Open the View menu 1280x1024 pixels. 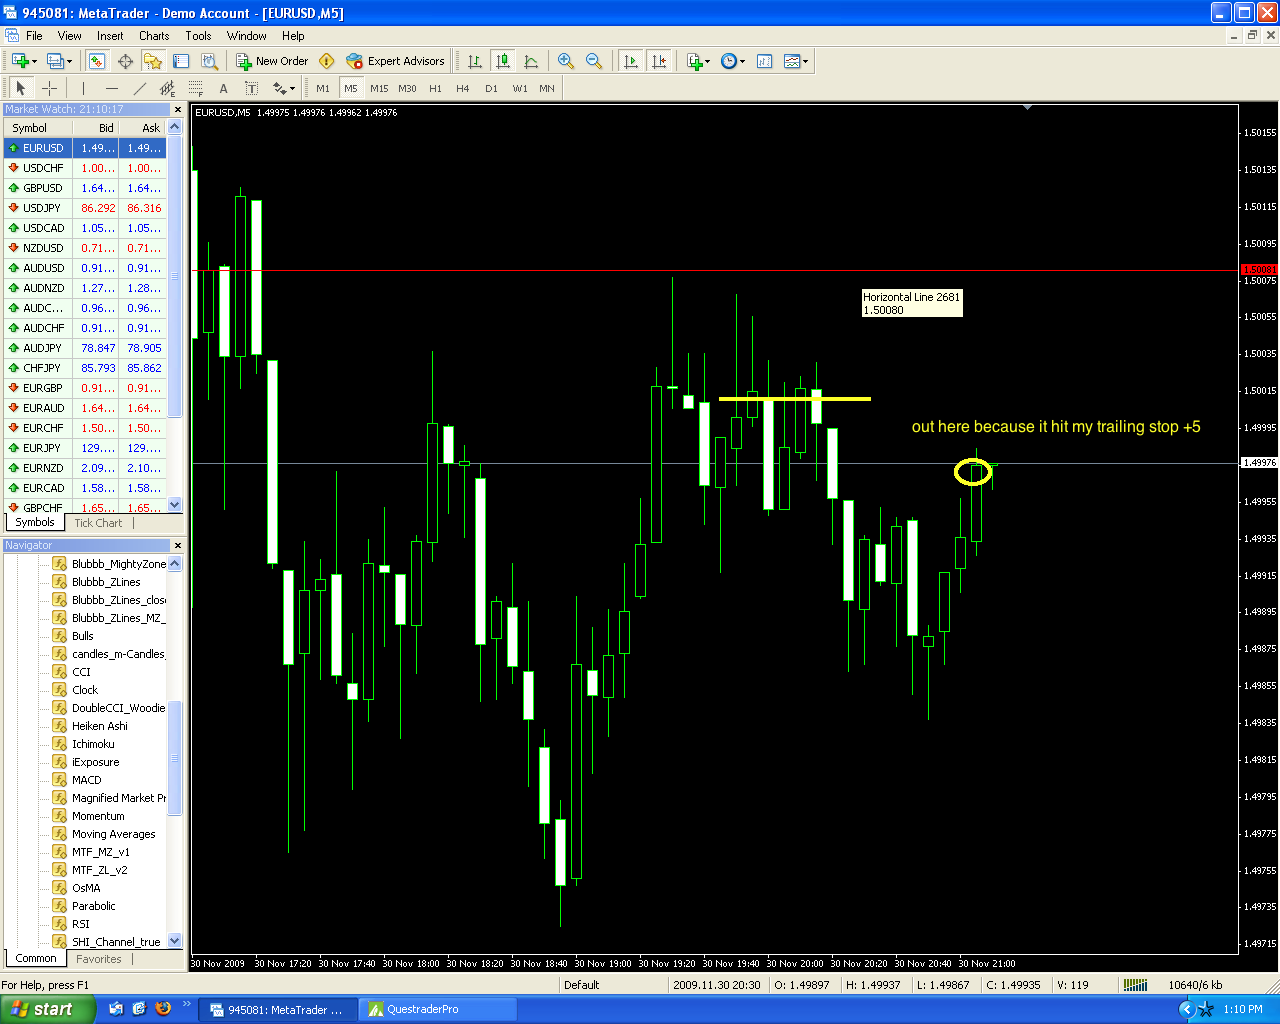click(70, 36)
